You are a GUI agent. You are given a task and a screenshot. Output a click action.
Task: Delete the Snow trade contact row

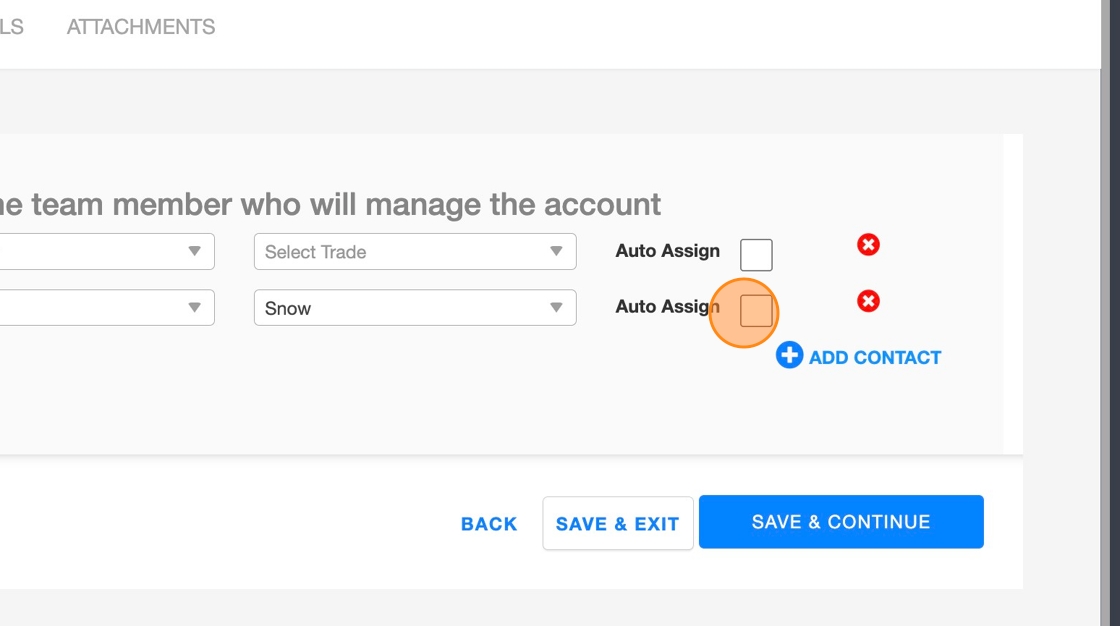(868, 301)
